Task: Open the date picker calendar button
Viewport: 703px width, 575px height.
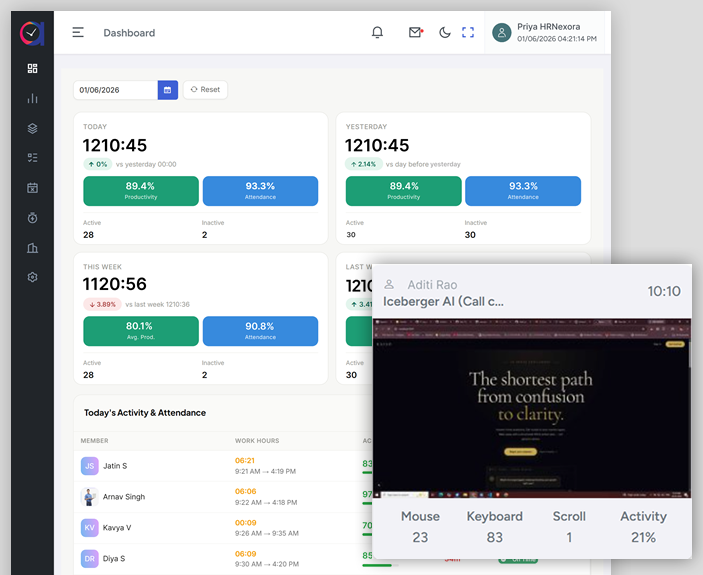Action: tap(168, 90)
